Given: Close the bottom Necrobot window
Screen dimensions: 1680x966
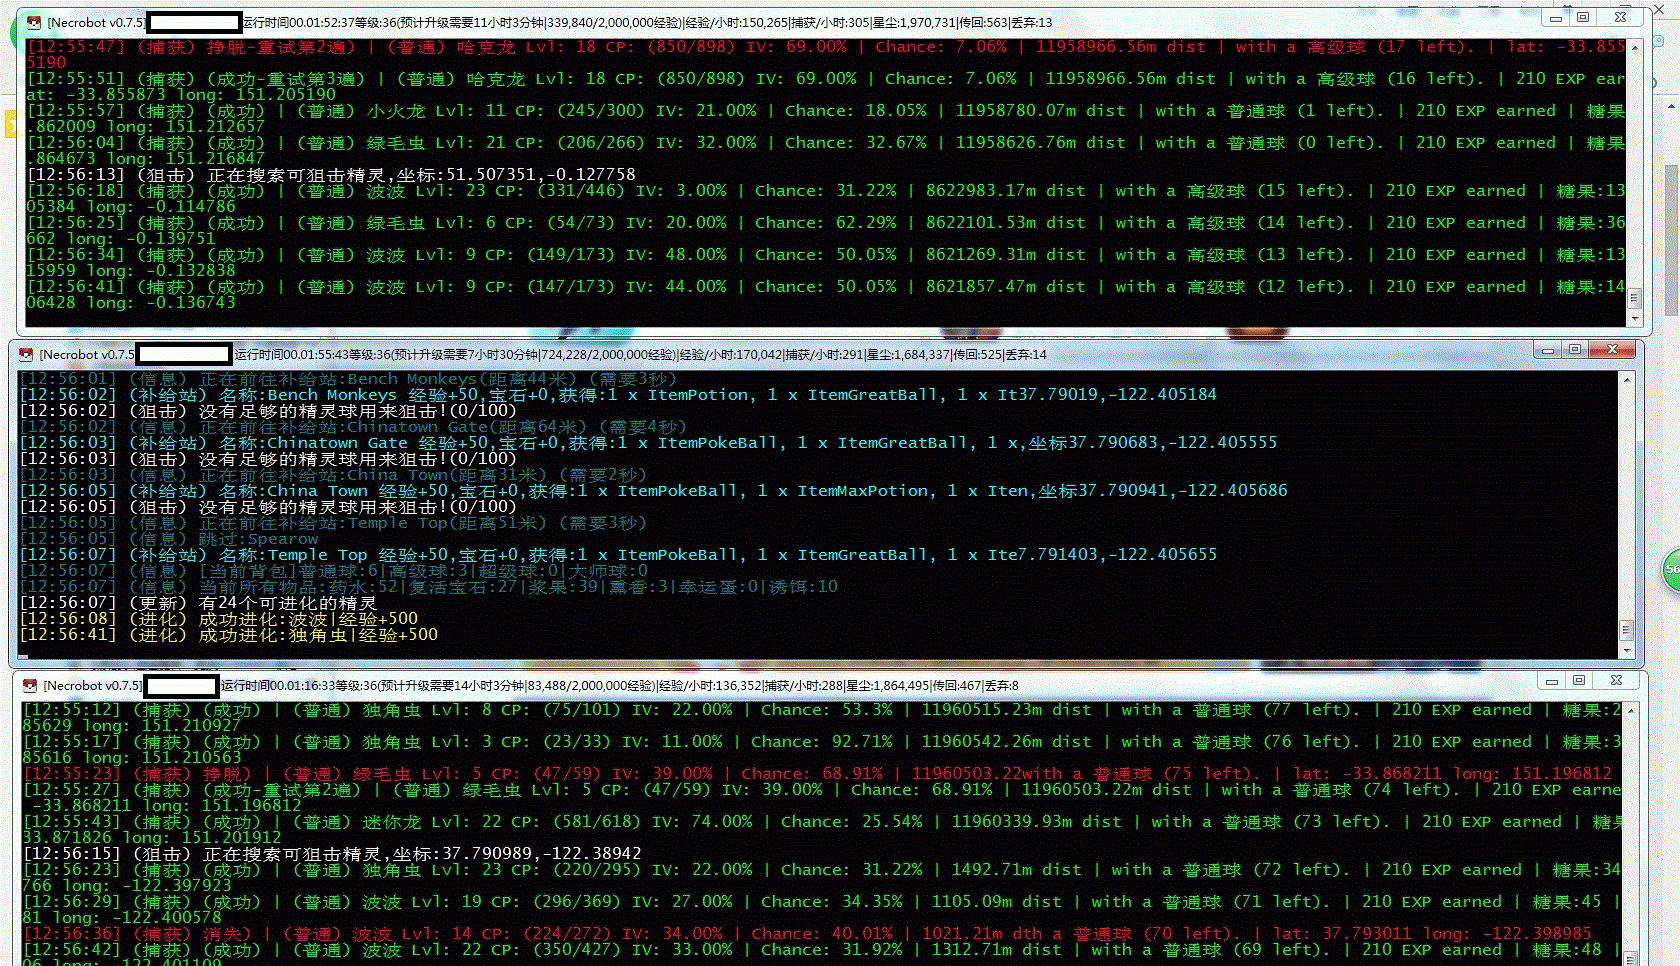Looking at the screenshot, I should pos(1616,681).
